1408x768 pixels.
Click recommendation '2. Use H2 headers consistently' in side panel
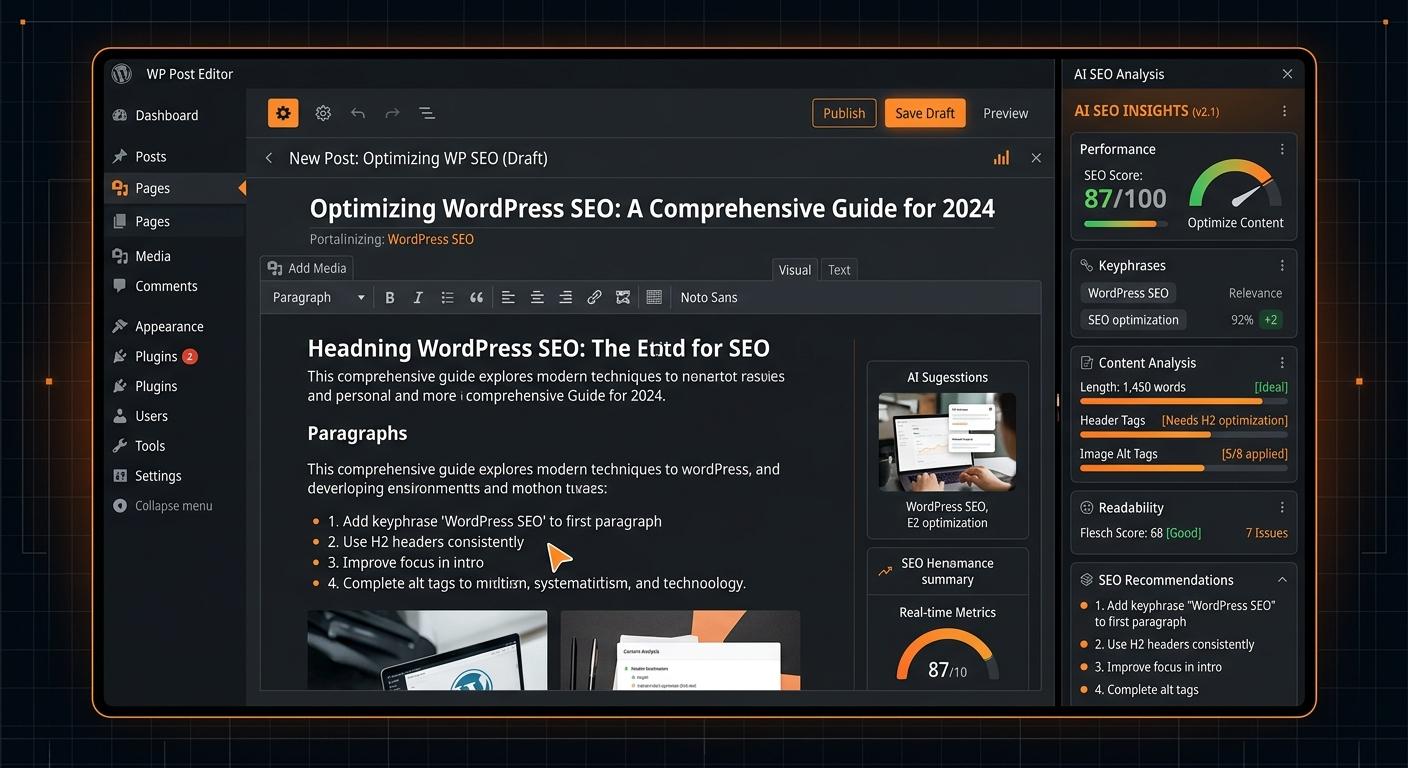pyautogui.click(x=1174, y=644)
